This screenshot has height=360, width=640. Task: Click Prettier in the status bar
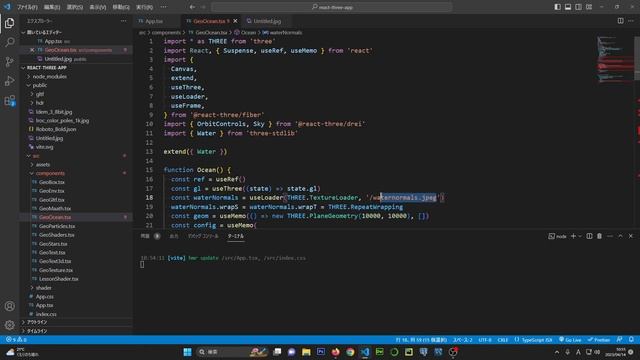599,340
